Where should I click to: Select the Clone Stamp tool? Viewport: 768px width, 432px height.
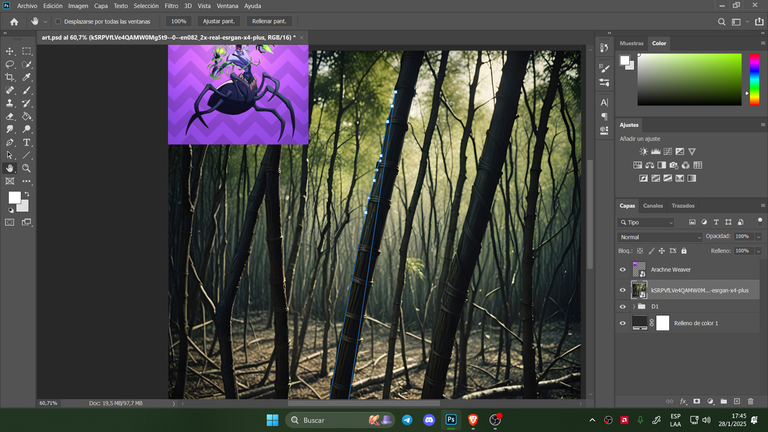point(10,103)
